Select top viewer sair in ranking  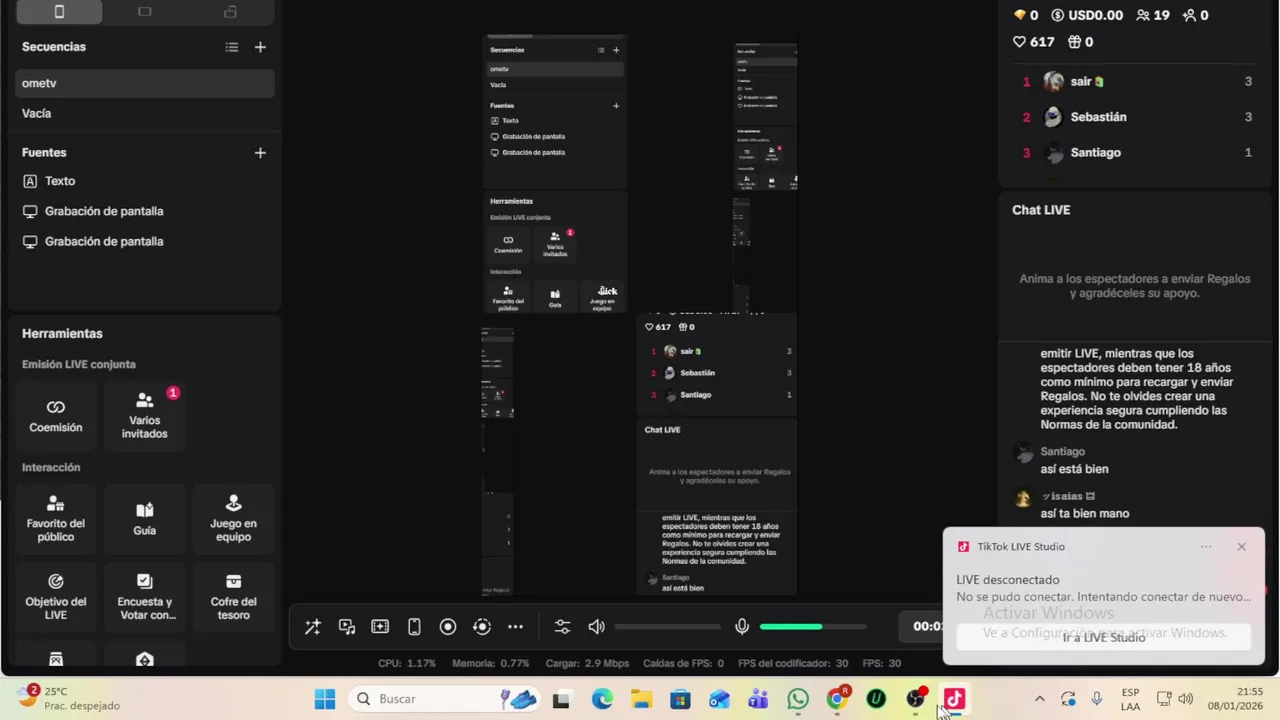point(1135,82)
